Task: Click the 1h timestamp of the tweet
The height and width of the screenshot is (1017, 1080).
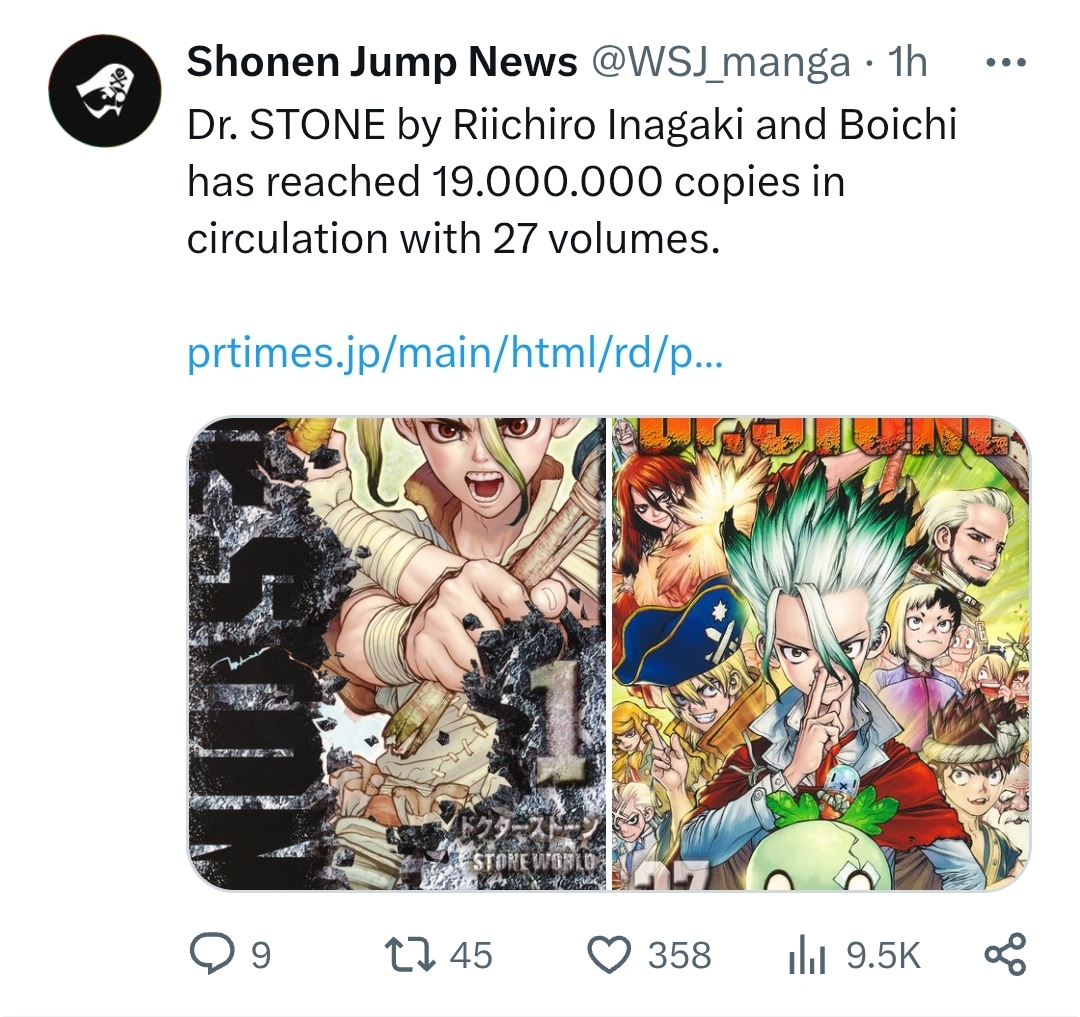Action: pyautogui.click(x=907, y=62)
